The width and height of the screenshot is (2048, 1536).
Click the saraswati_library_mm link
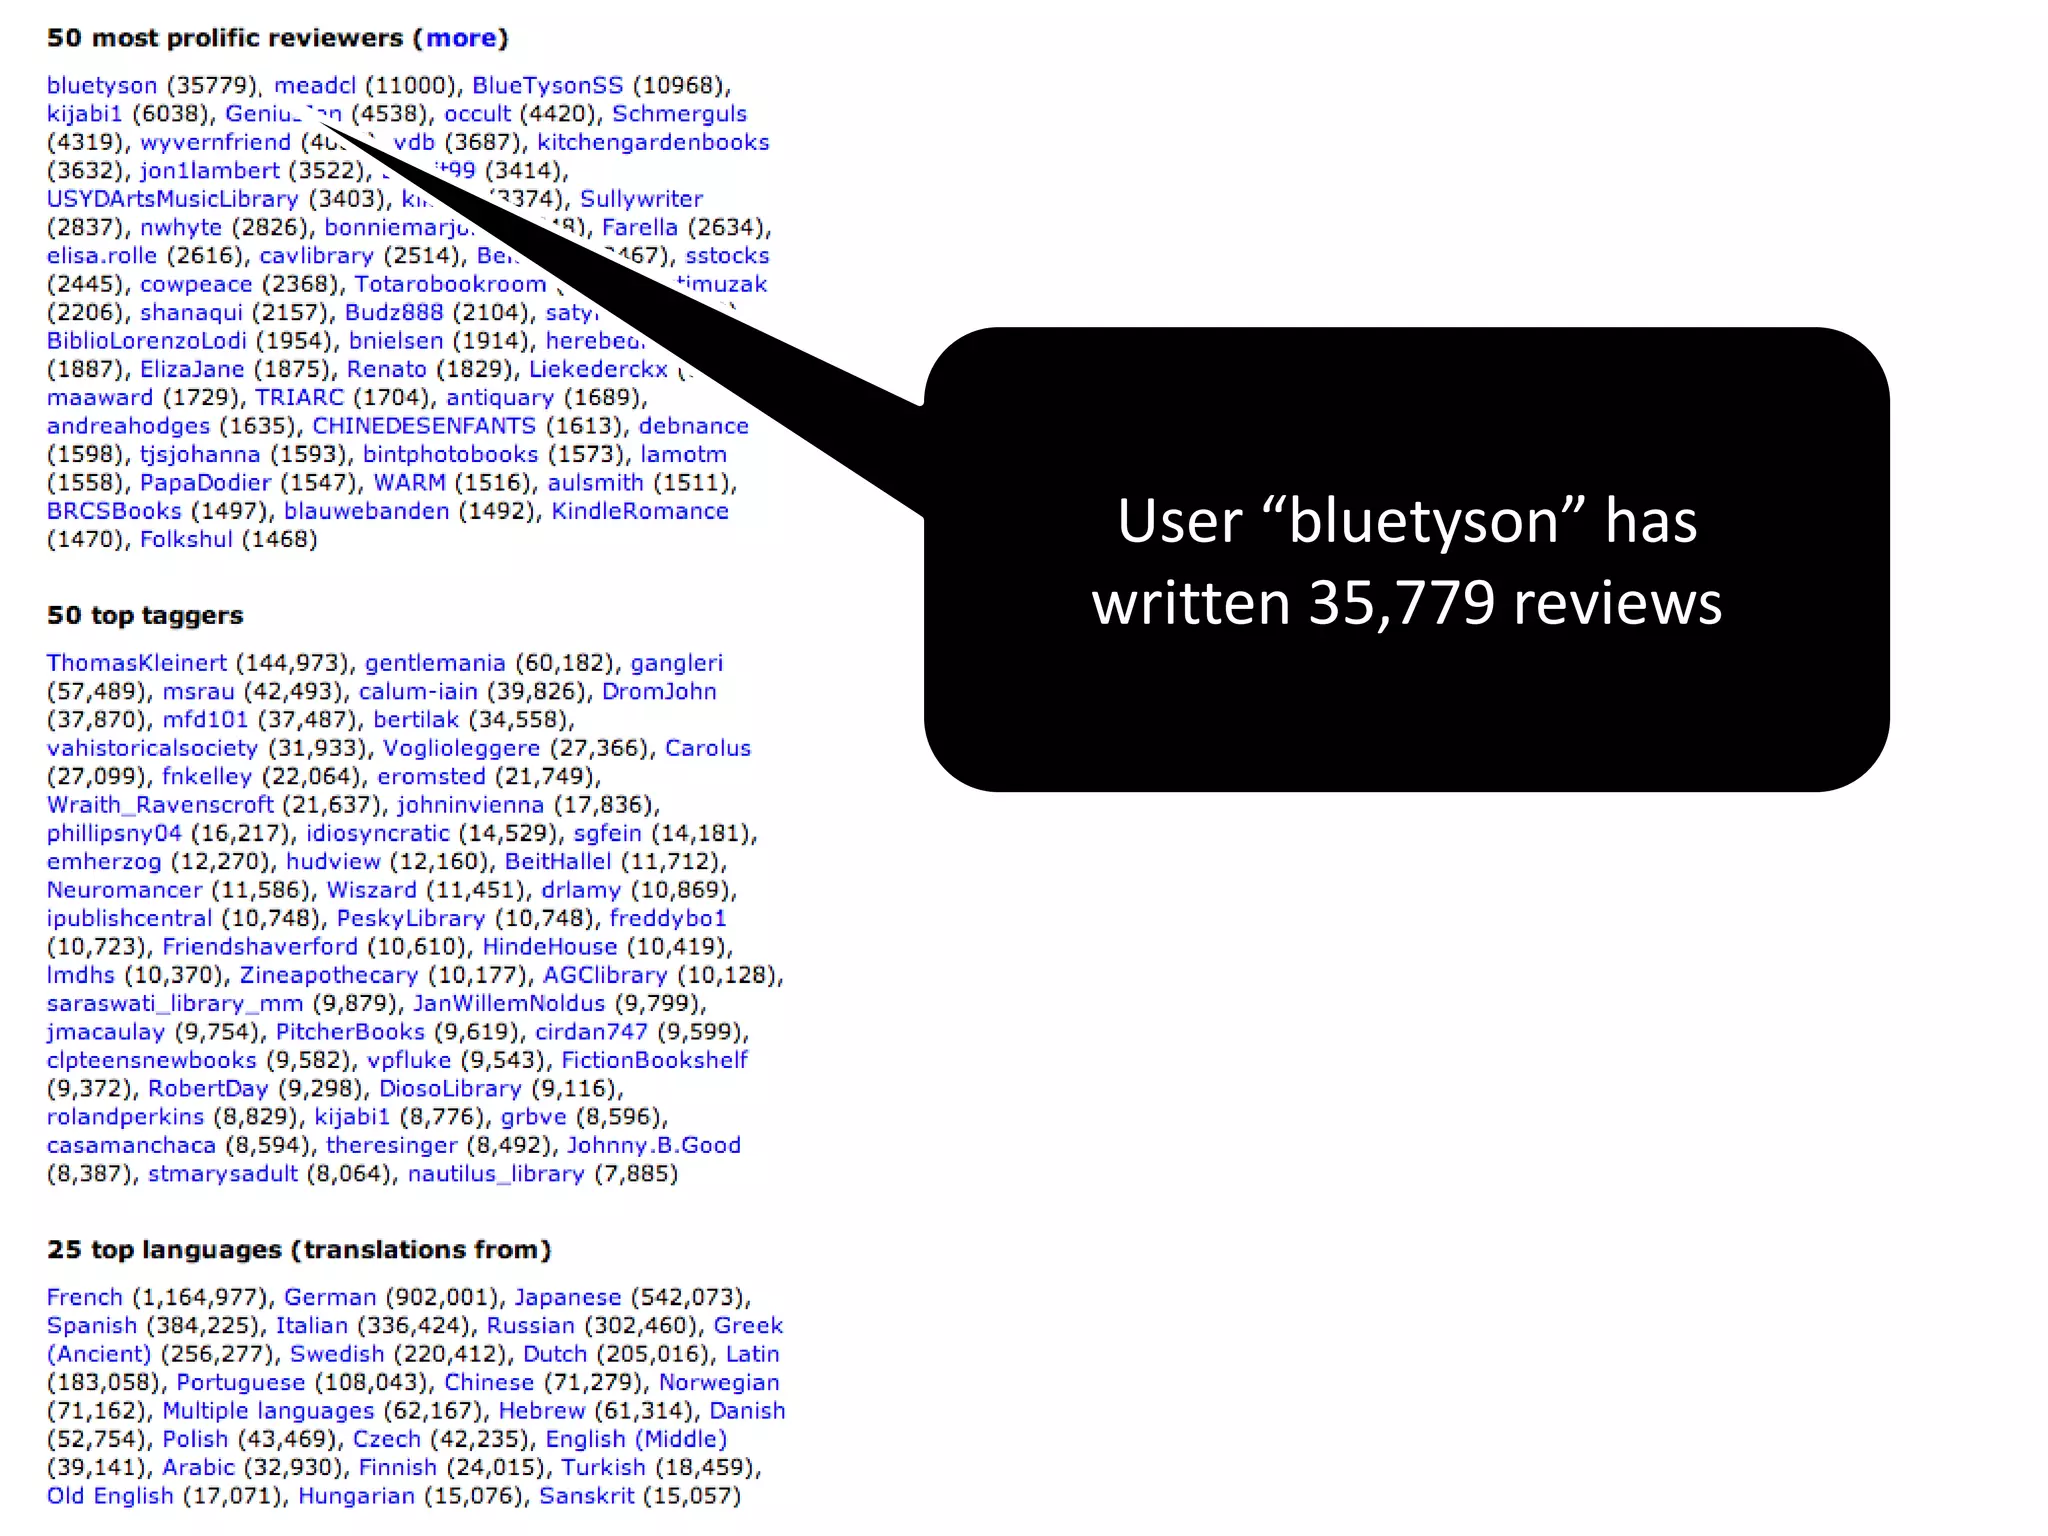(175, 1003)
